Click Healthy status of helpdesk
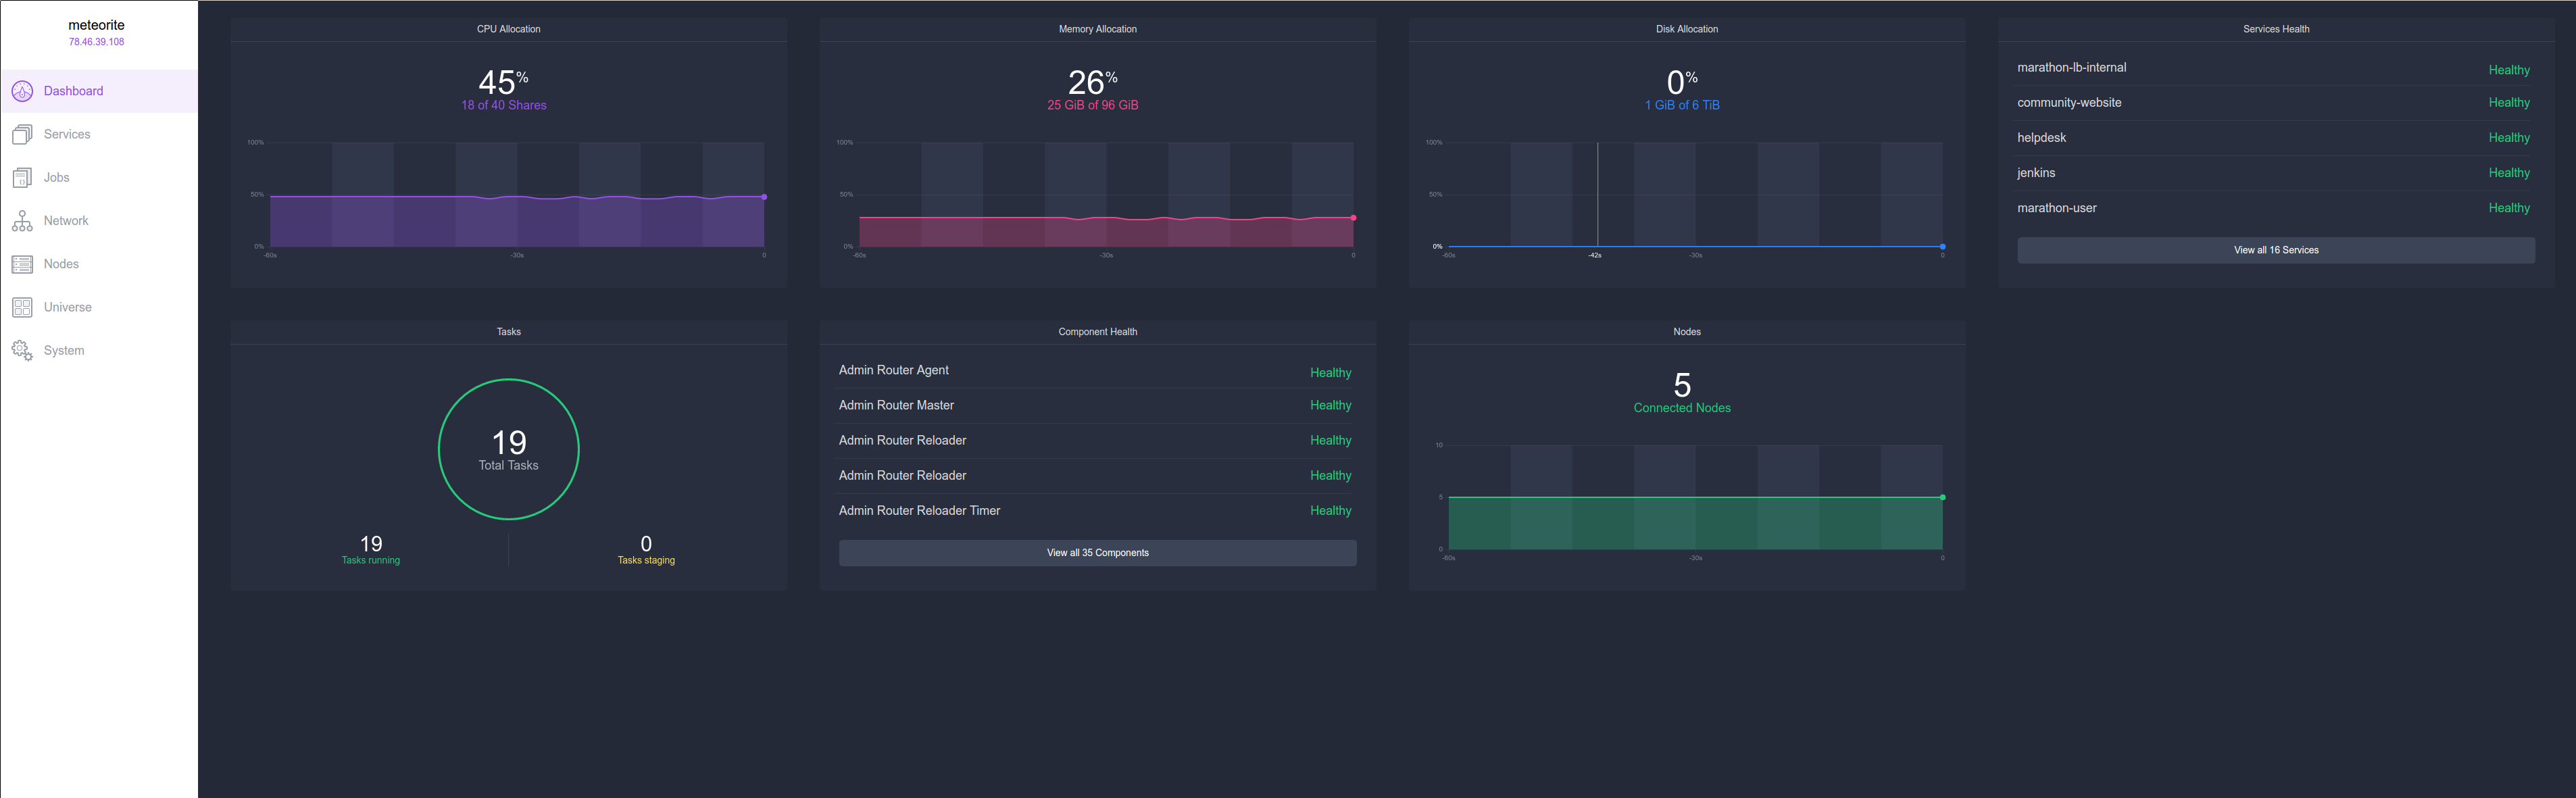The width and height of the screenshot is (2576, 798). 2509,138
